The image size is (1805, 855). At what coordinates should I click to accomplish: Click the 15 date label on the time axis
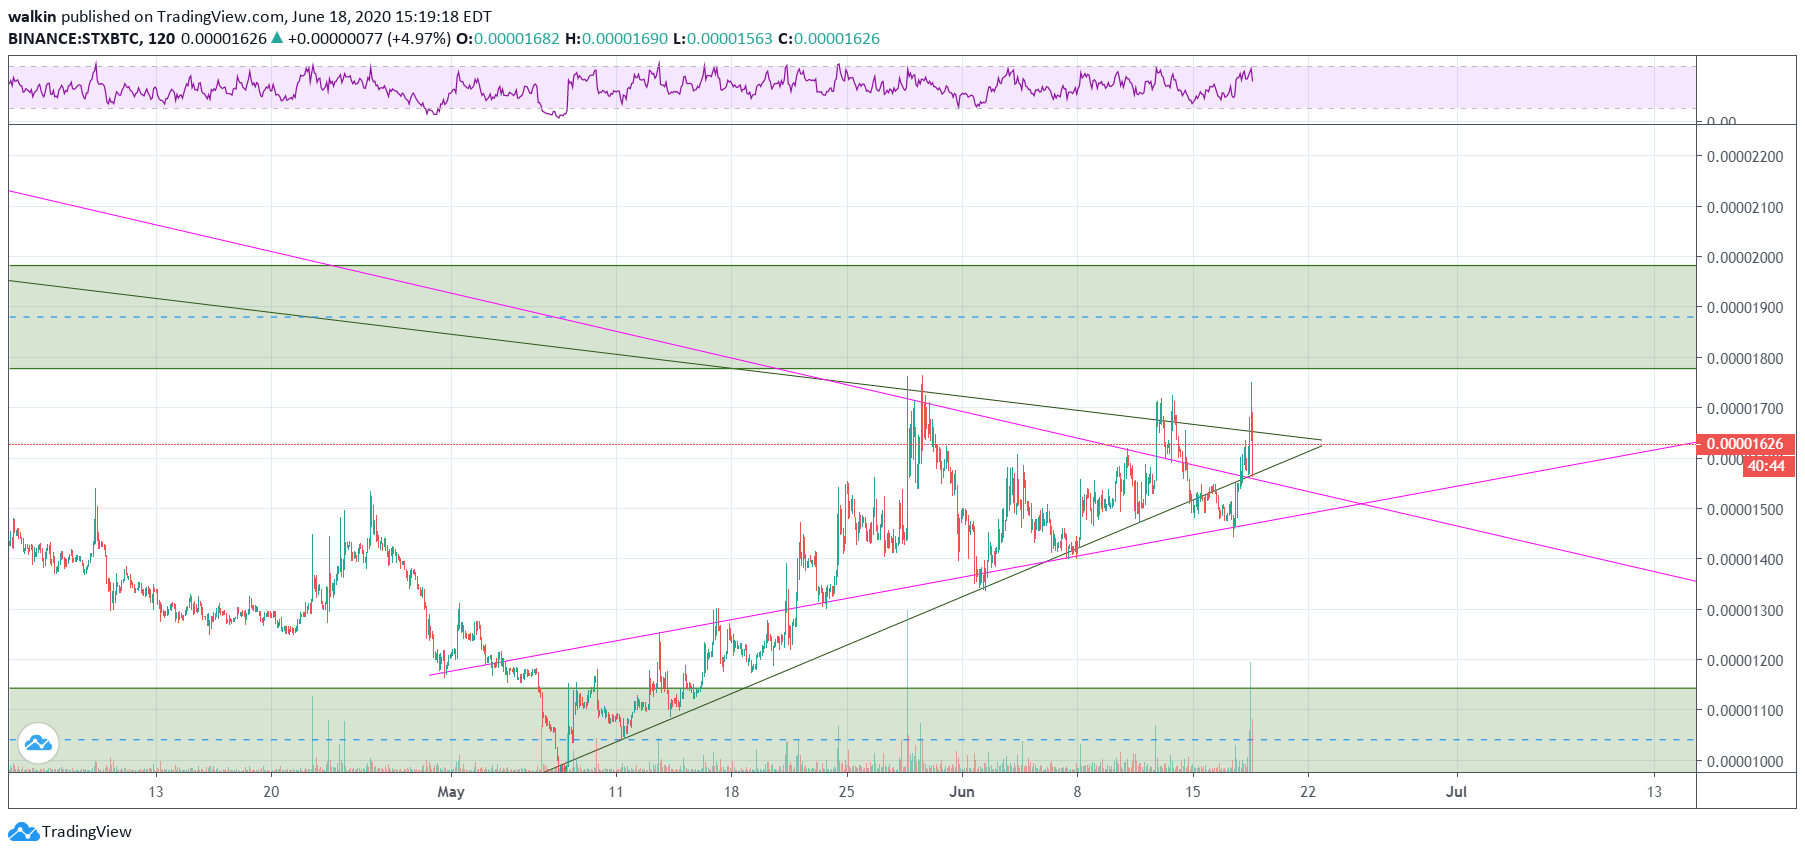1193,792
